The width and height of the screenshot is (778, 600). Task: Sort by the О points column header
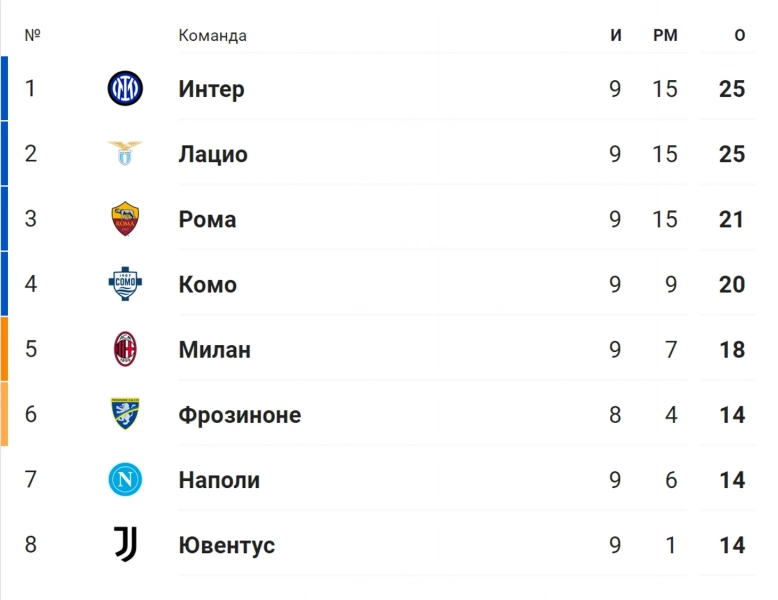pos(739,35)
